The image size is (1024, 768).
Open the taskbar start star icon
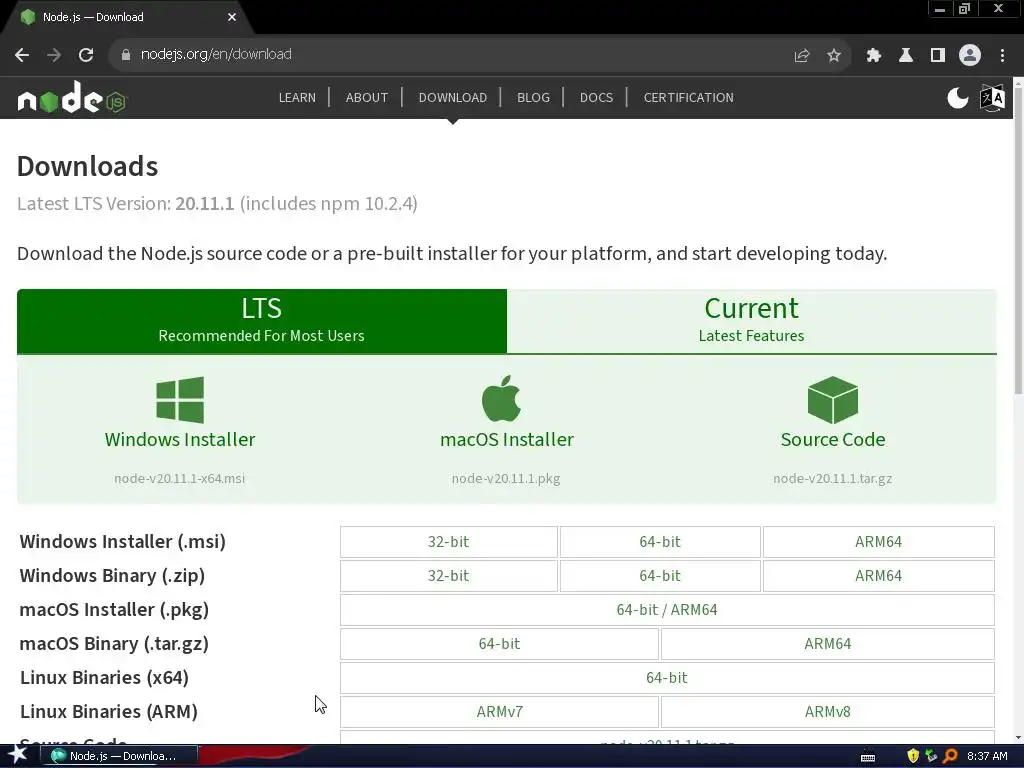pyautogui.click(x=18, y=755)
